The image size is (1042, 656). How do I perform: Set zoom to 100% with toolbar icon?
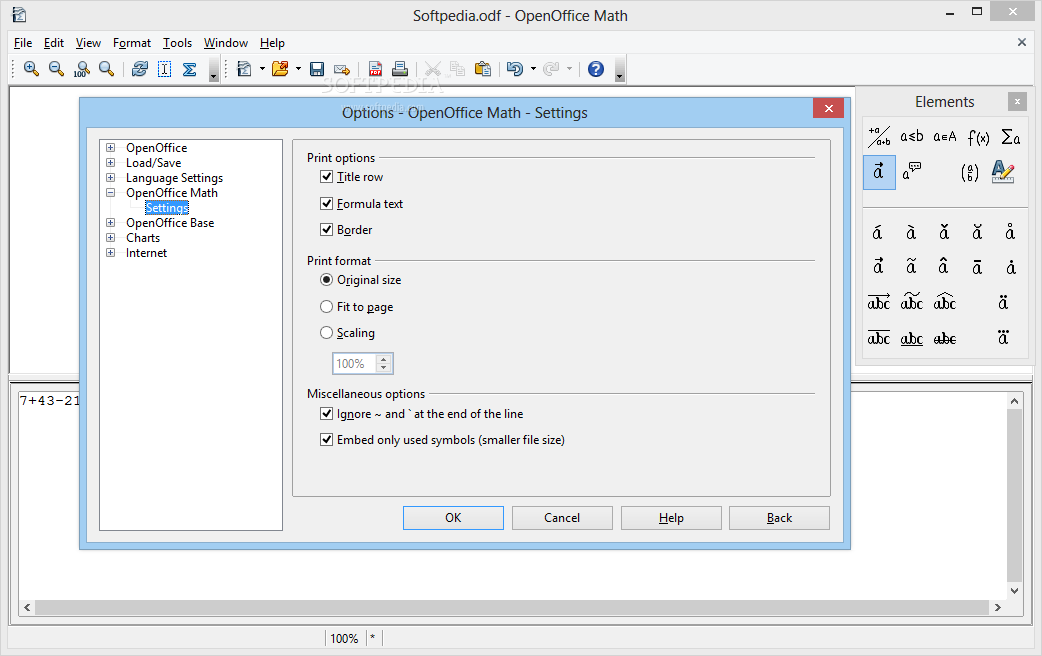[x=82, y=69]
